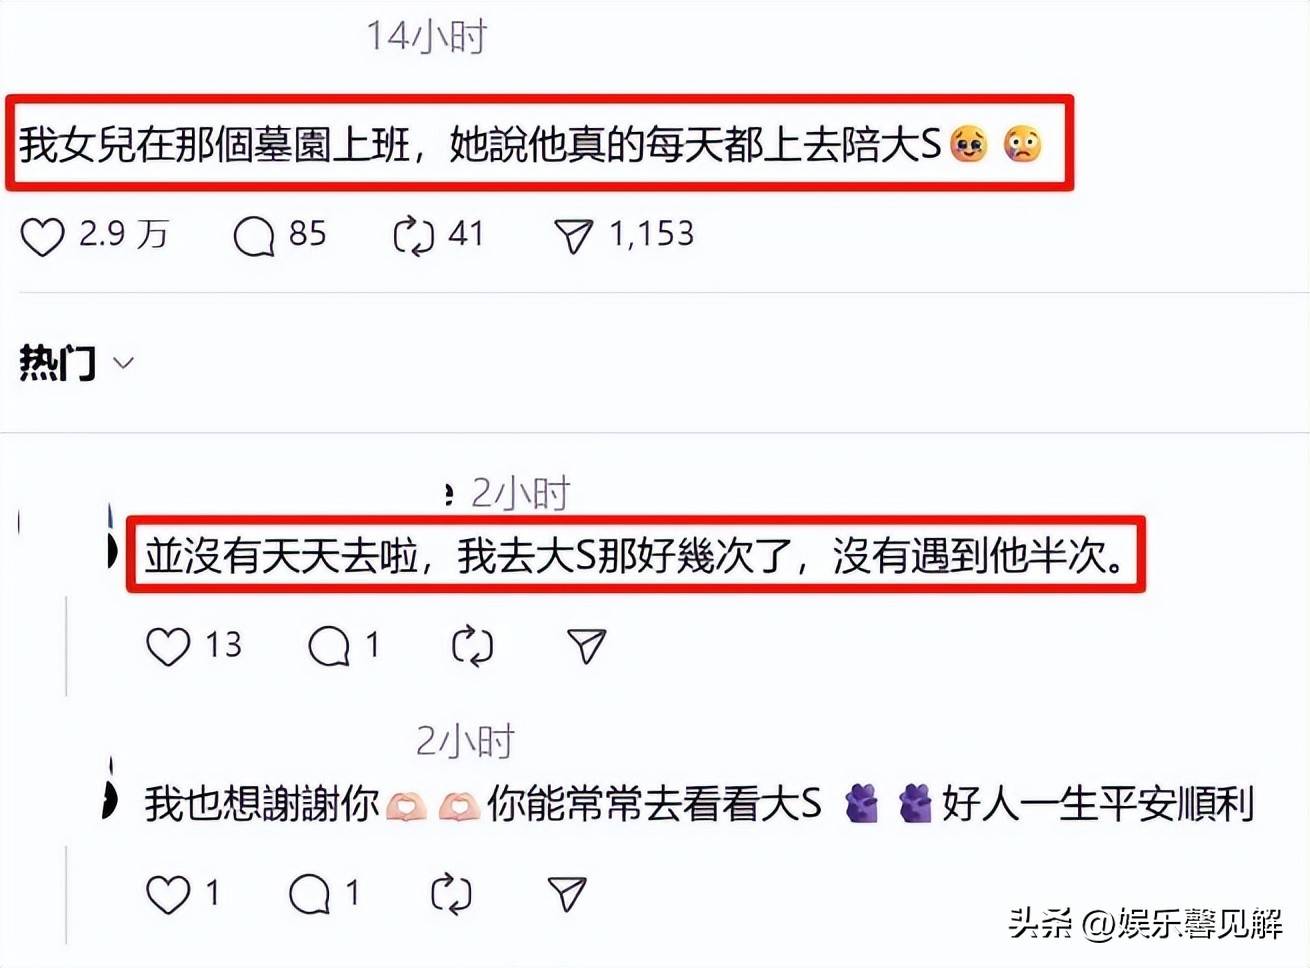The width and height of the screenshot is (1310, 968).
Task: Click the first reply's 2小时 timestamp
Action: tap(520, 493)
